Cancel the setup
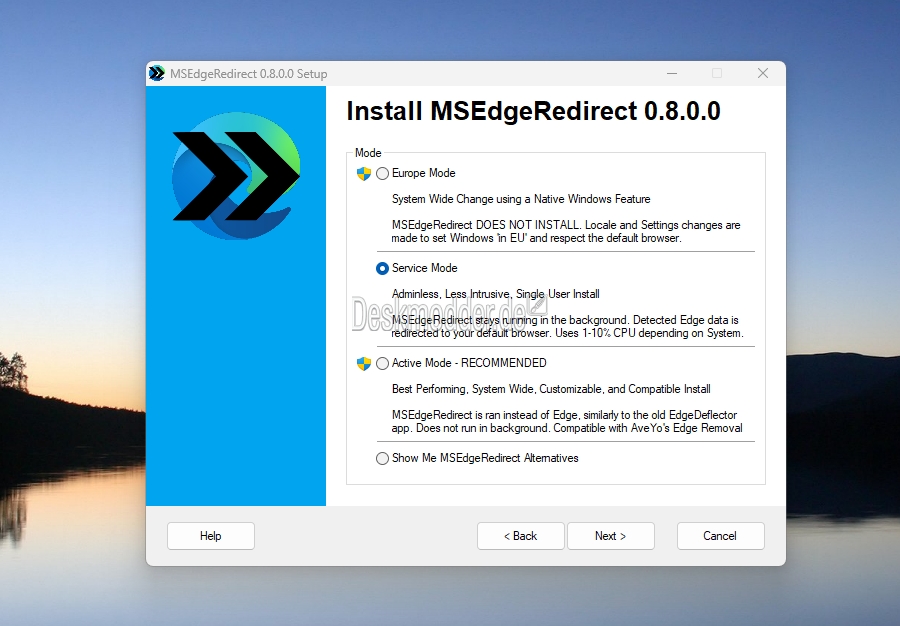 pos(720,536)
